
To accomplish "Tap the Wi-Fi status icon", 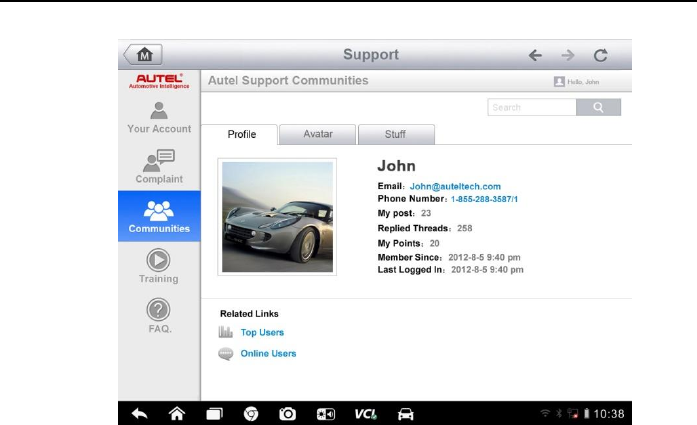I will 545,414.
